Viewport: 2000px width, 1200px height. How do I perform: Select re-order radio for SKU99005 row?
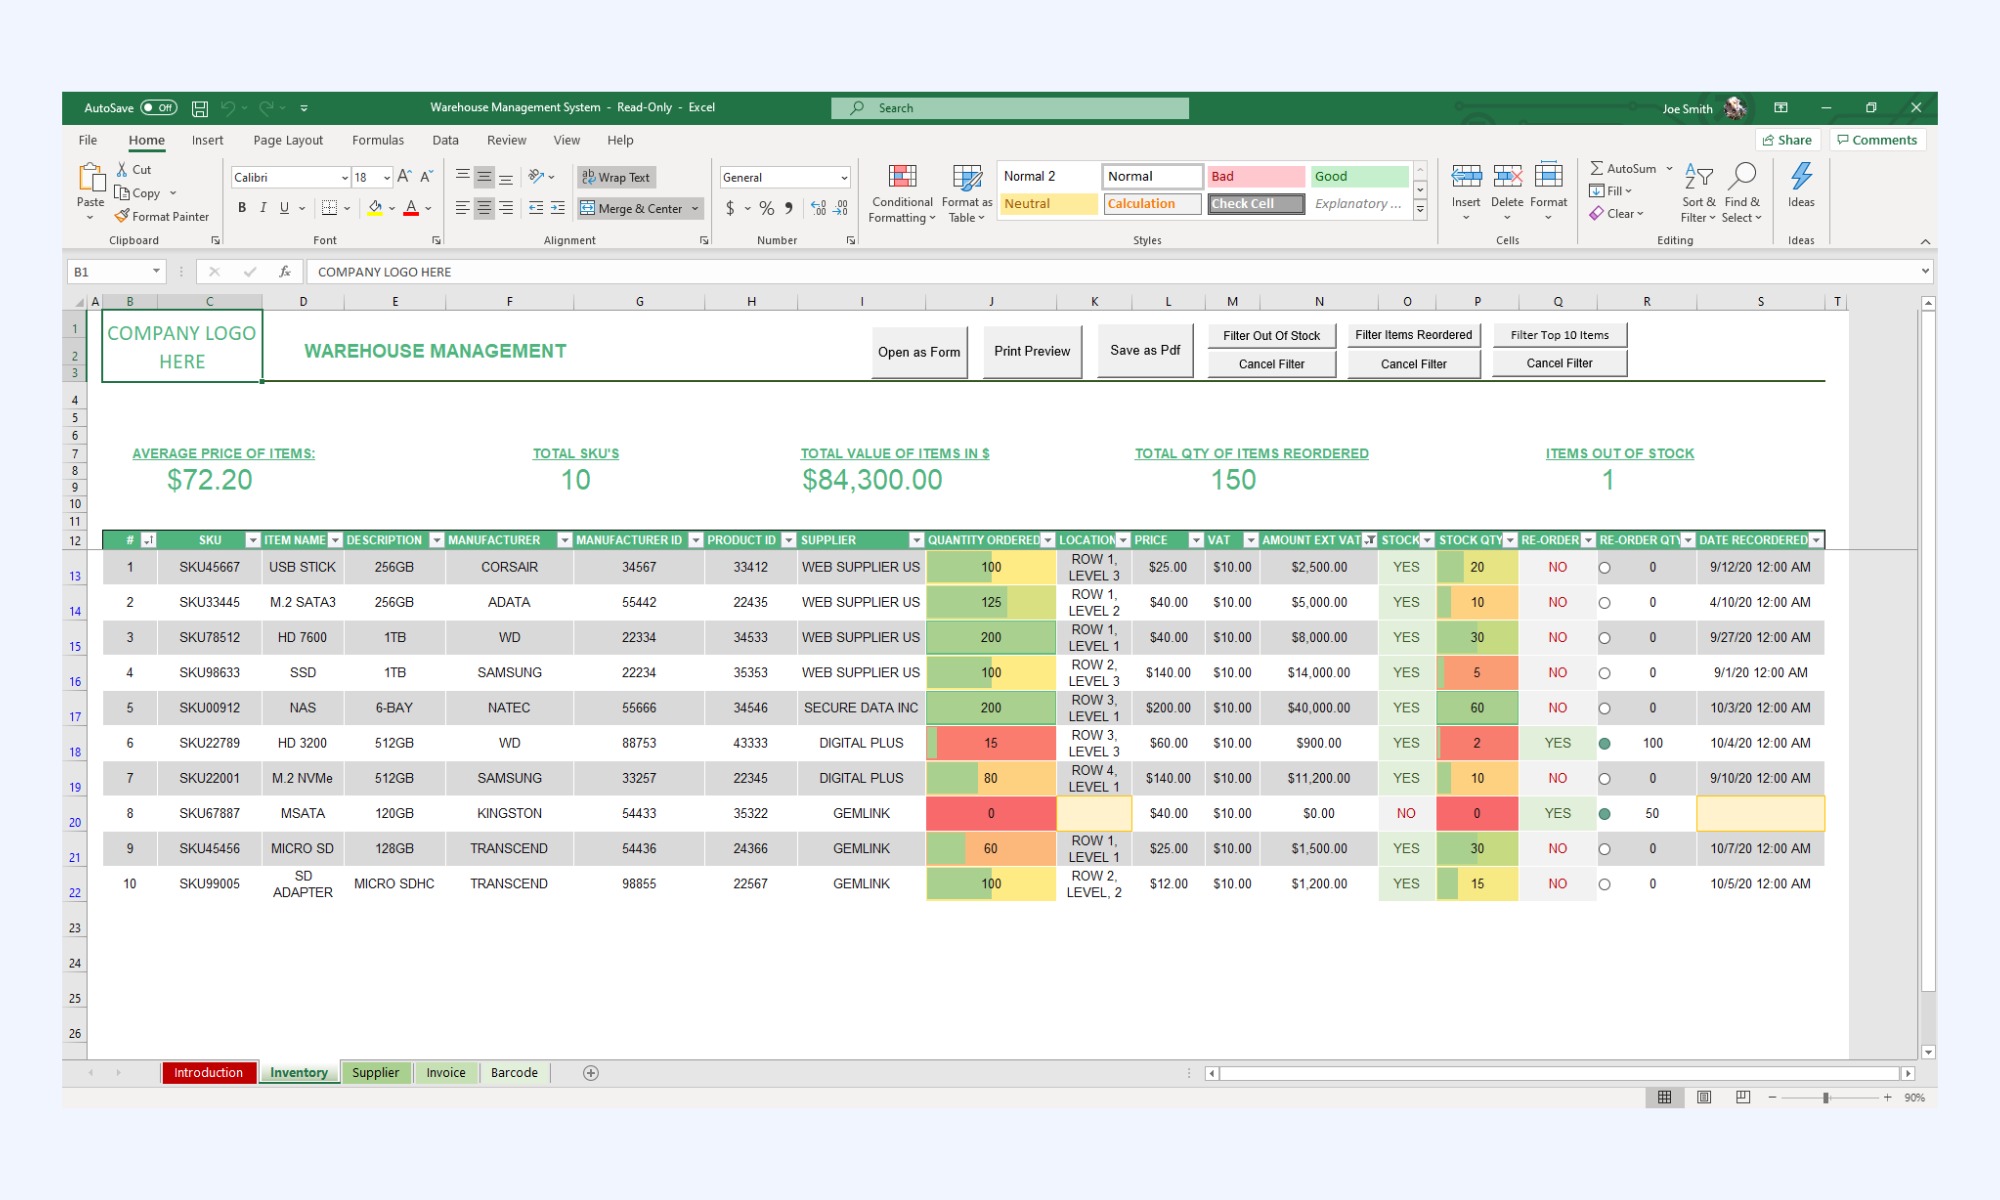point(1604,885)
